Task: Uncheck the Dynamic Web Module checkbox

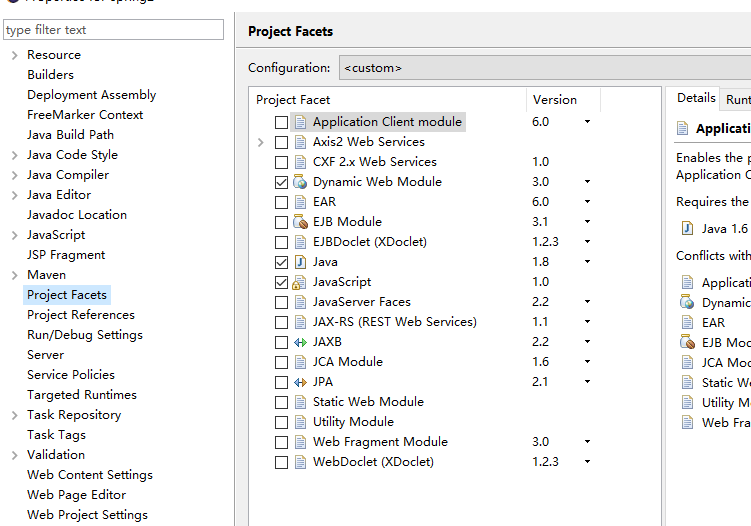Action: point(281,182)
